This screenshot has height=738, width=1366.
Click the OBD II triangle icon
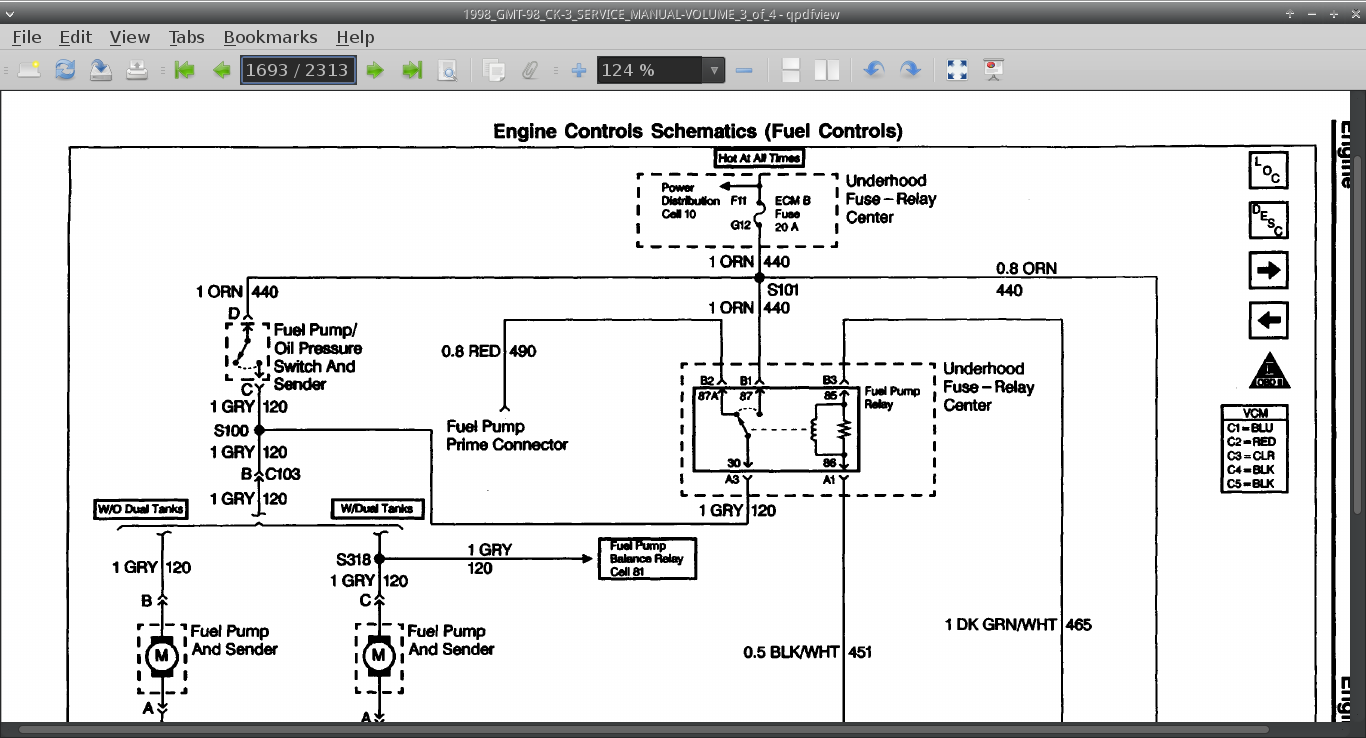click(x=1270, y=371)
